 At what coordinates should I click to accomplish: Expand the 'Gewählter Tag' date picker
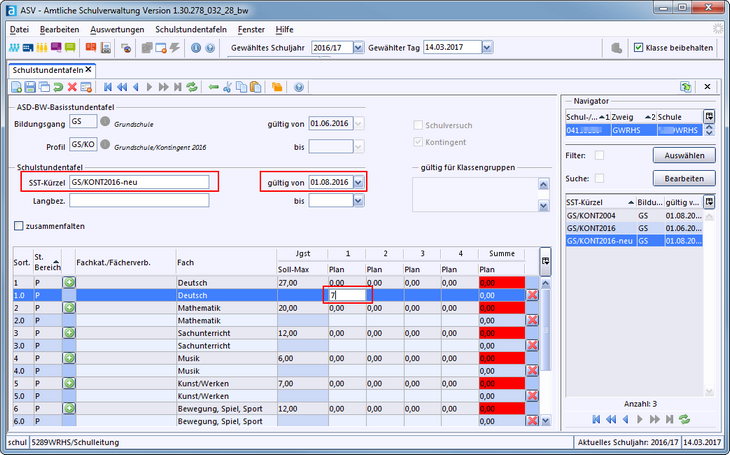coord(486,47)
